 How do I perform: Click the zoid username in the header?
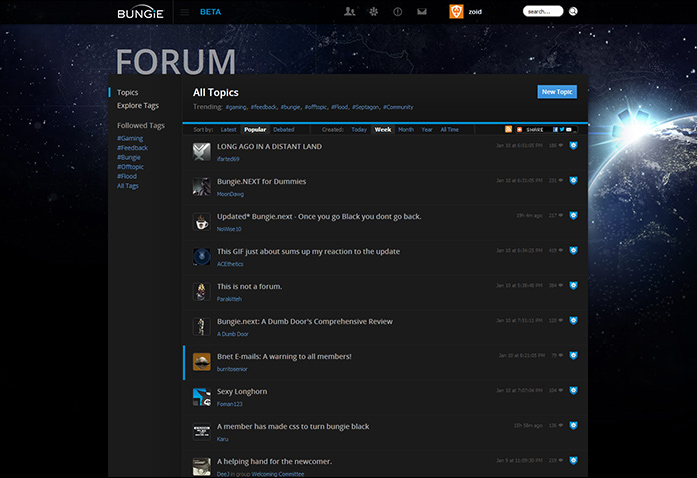475,12
